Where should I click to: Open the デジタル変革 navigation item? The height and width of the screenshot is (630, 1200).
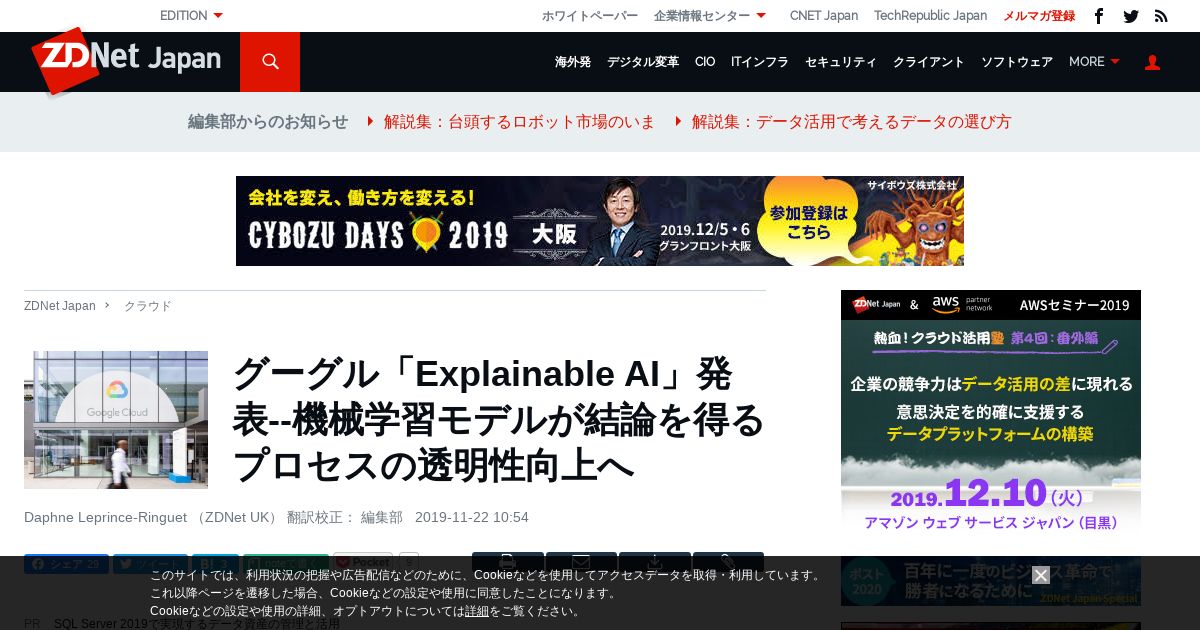[643, 62]
